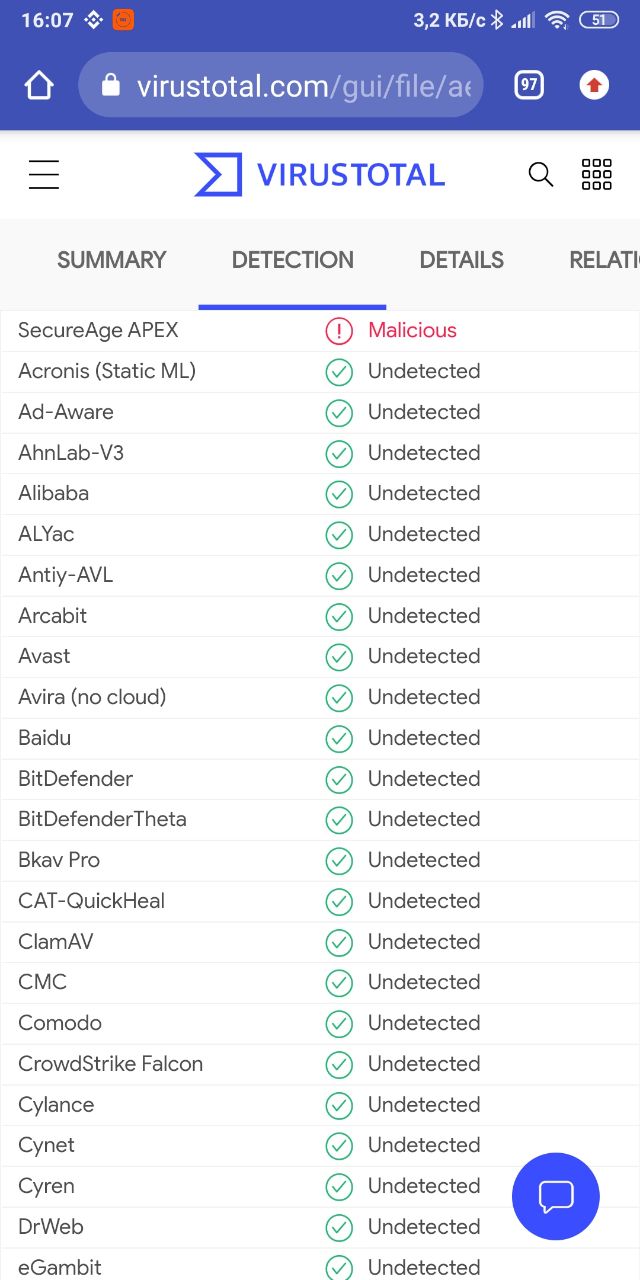This screenshot has height=1280, width=640.
Task: Open the blue chat bubble button
Action: (x=556, y=1196)
